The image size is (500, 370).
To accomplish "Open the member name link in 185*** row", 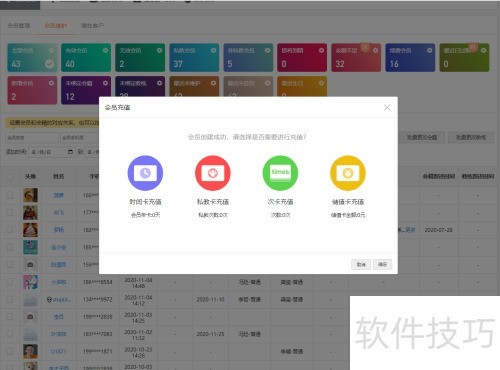I will tap(58, 247).
